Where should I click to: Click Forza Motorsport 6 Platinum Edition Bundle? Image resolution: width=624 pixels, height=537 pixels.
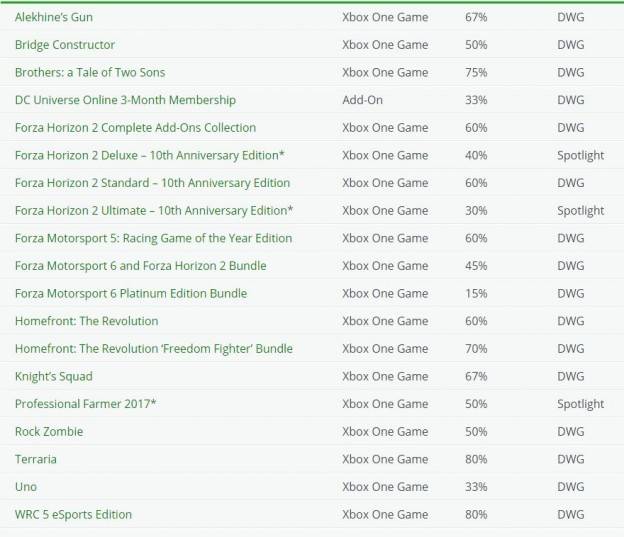131,293
